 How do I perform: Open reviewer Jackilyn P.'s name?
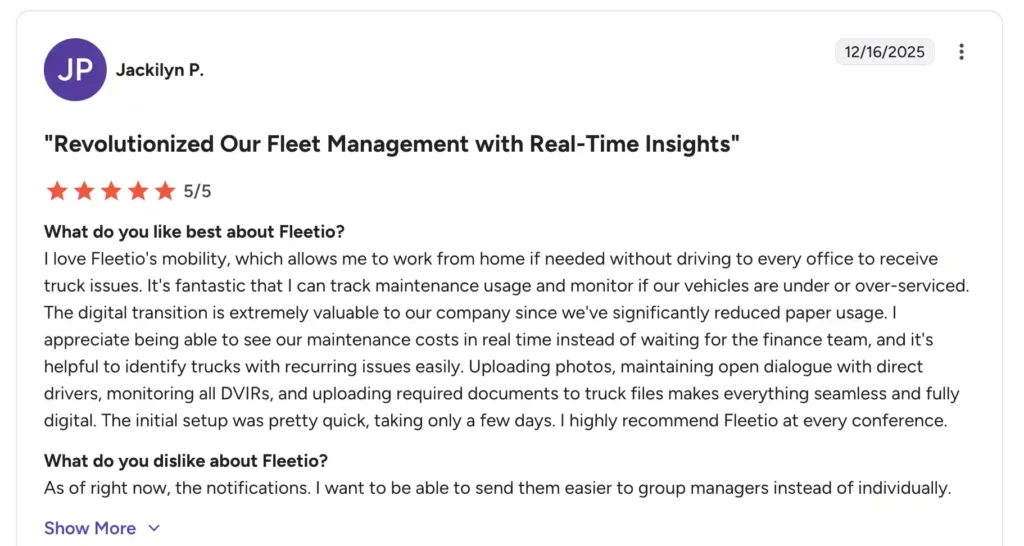160,70
